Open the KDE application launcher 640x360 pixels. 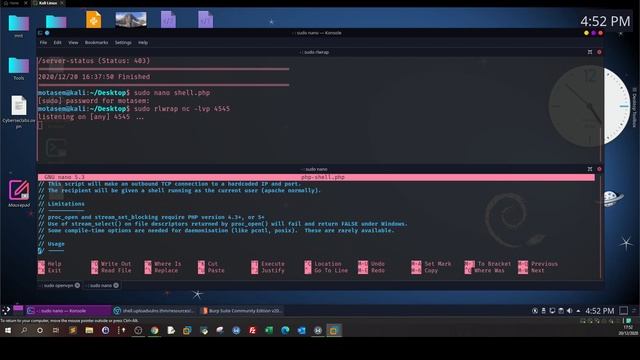tap(6, 311)
